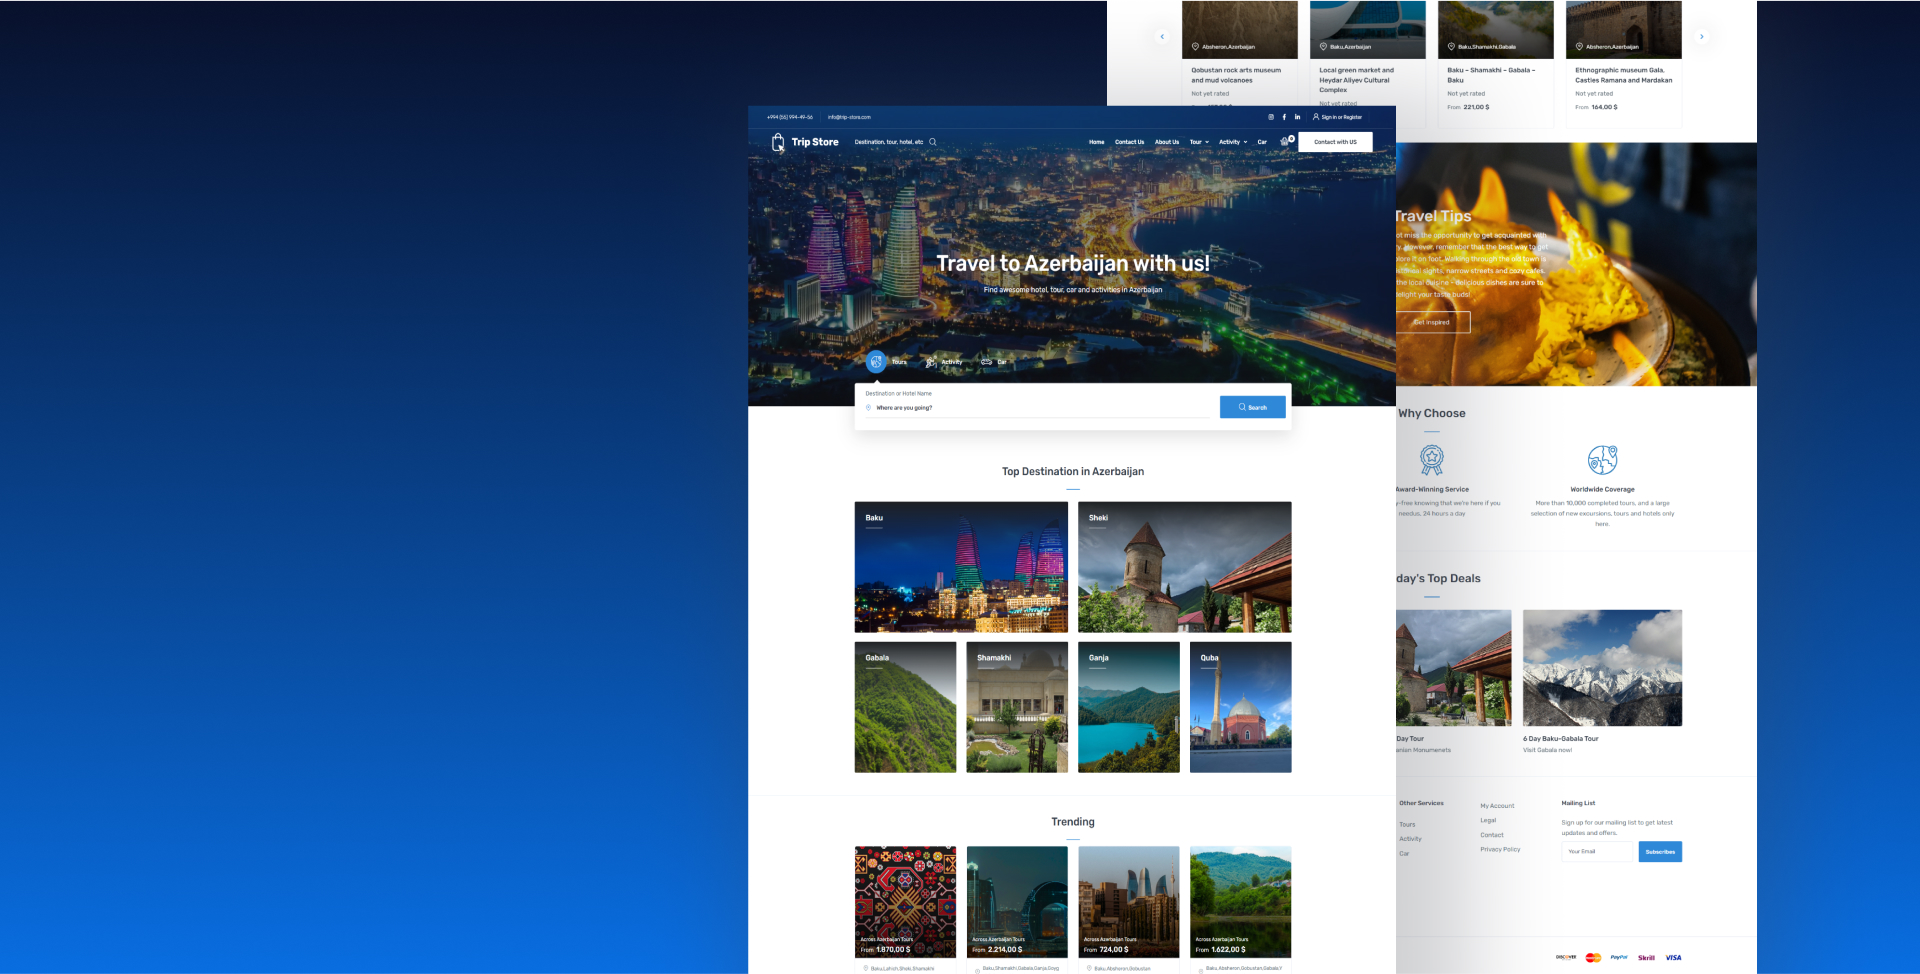This screenshot has width=1920, height=974.
Task: Go to previous slide with left carousel arrow
Action: click(x=1162, y=37)
